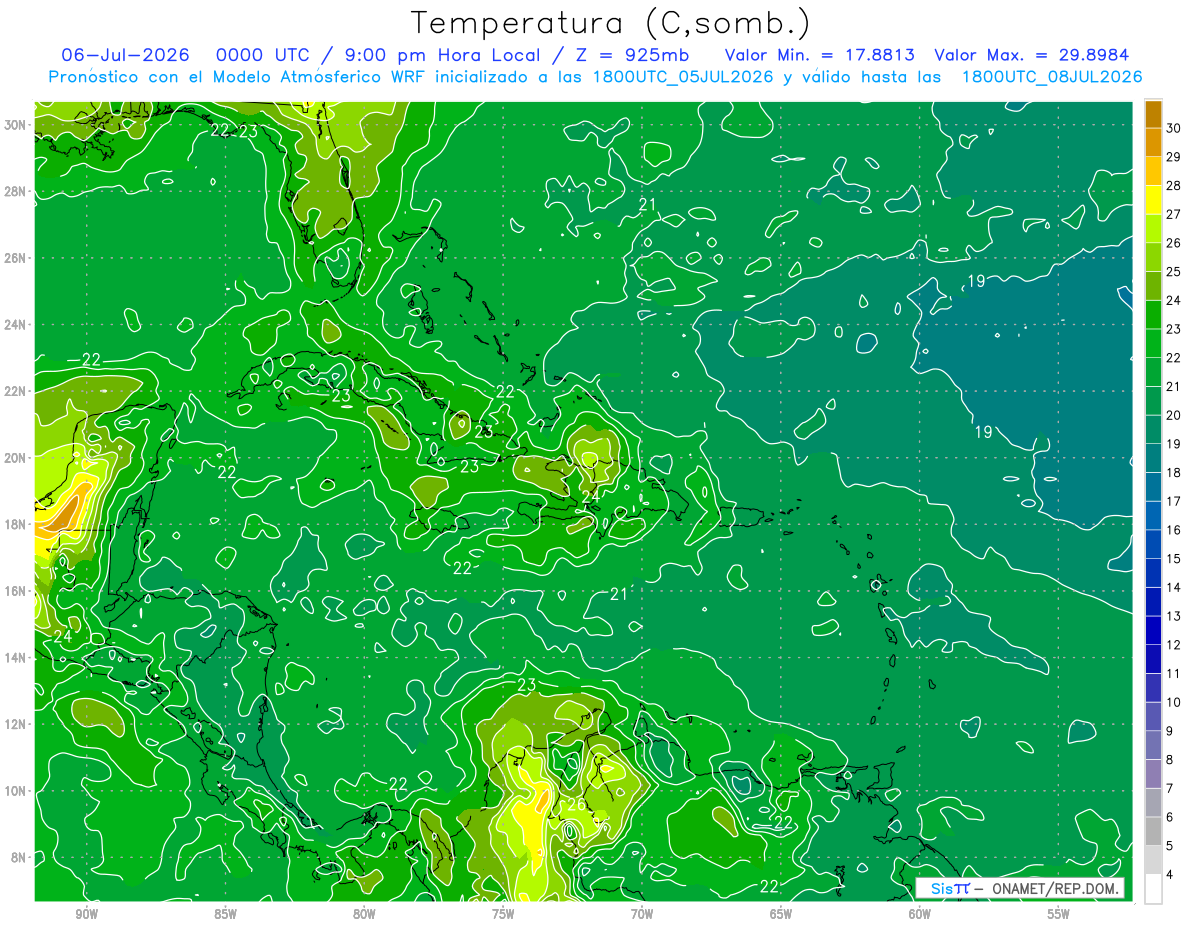Image resolution: width=1200 pixels, height=927 pixels.
Task: Click the "60W" longitude axis label
Action: (920, 915)
